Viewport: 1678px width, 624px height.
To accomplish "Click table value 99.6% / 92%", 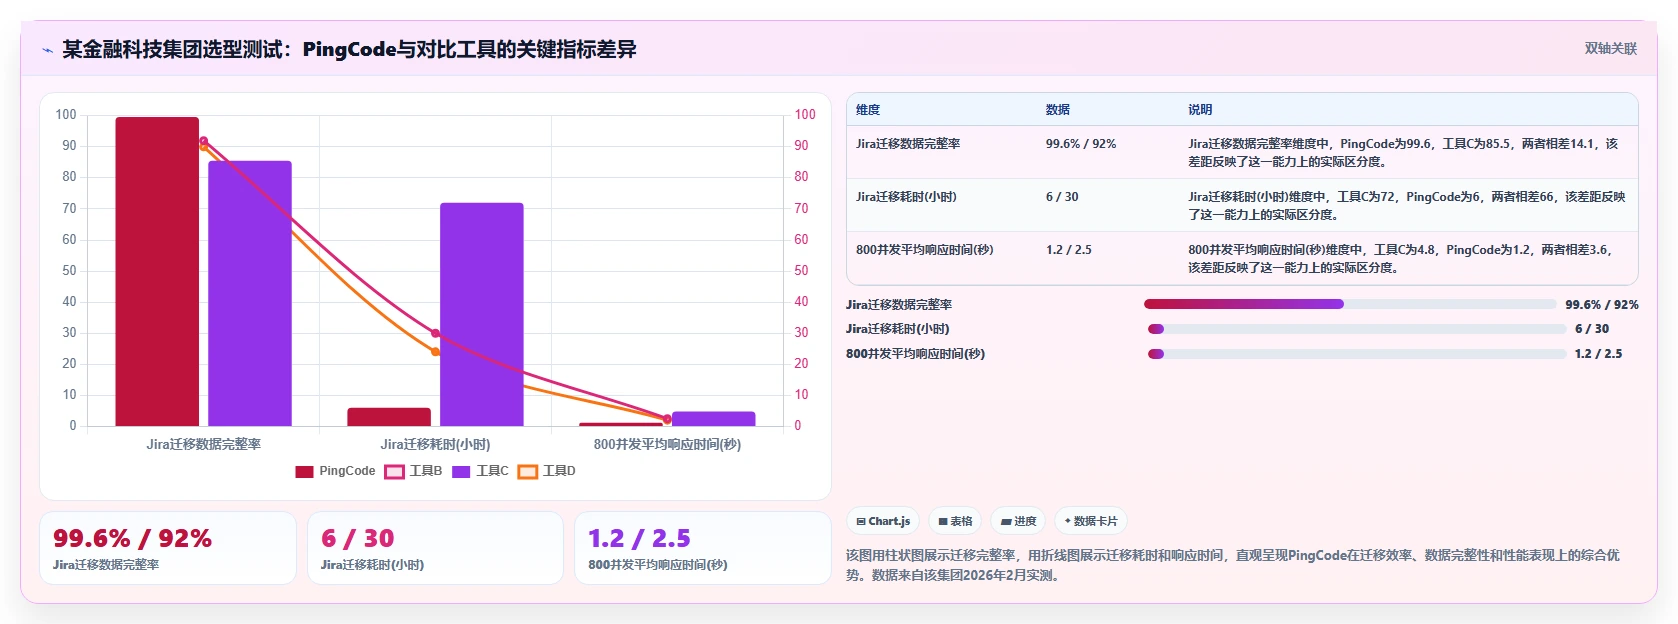I will coord(1081,144).
